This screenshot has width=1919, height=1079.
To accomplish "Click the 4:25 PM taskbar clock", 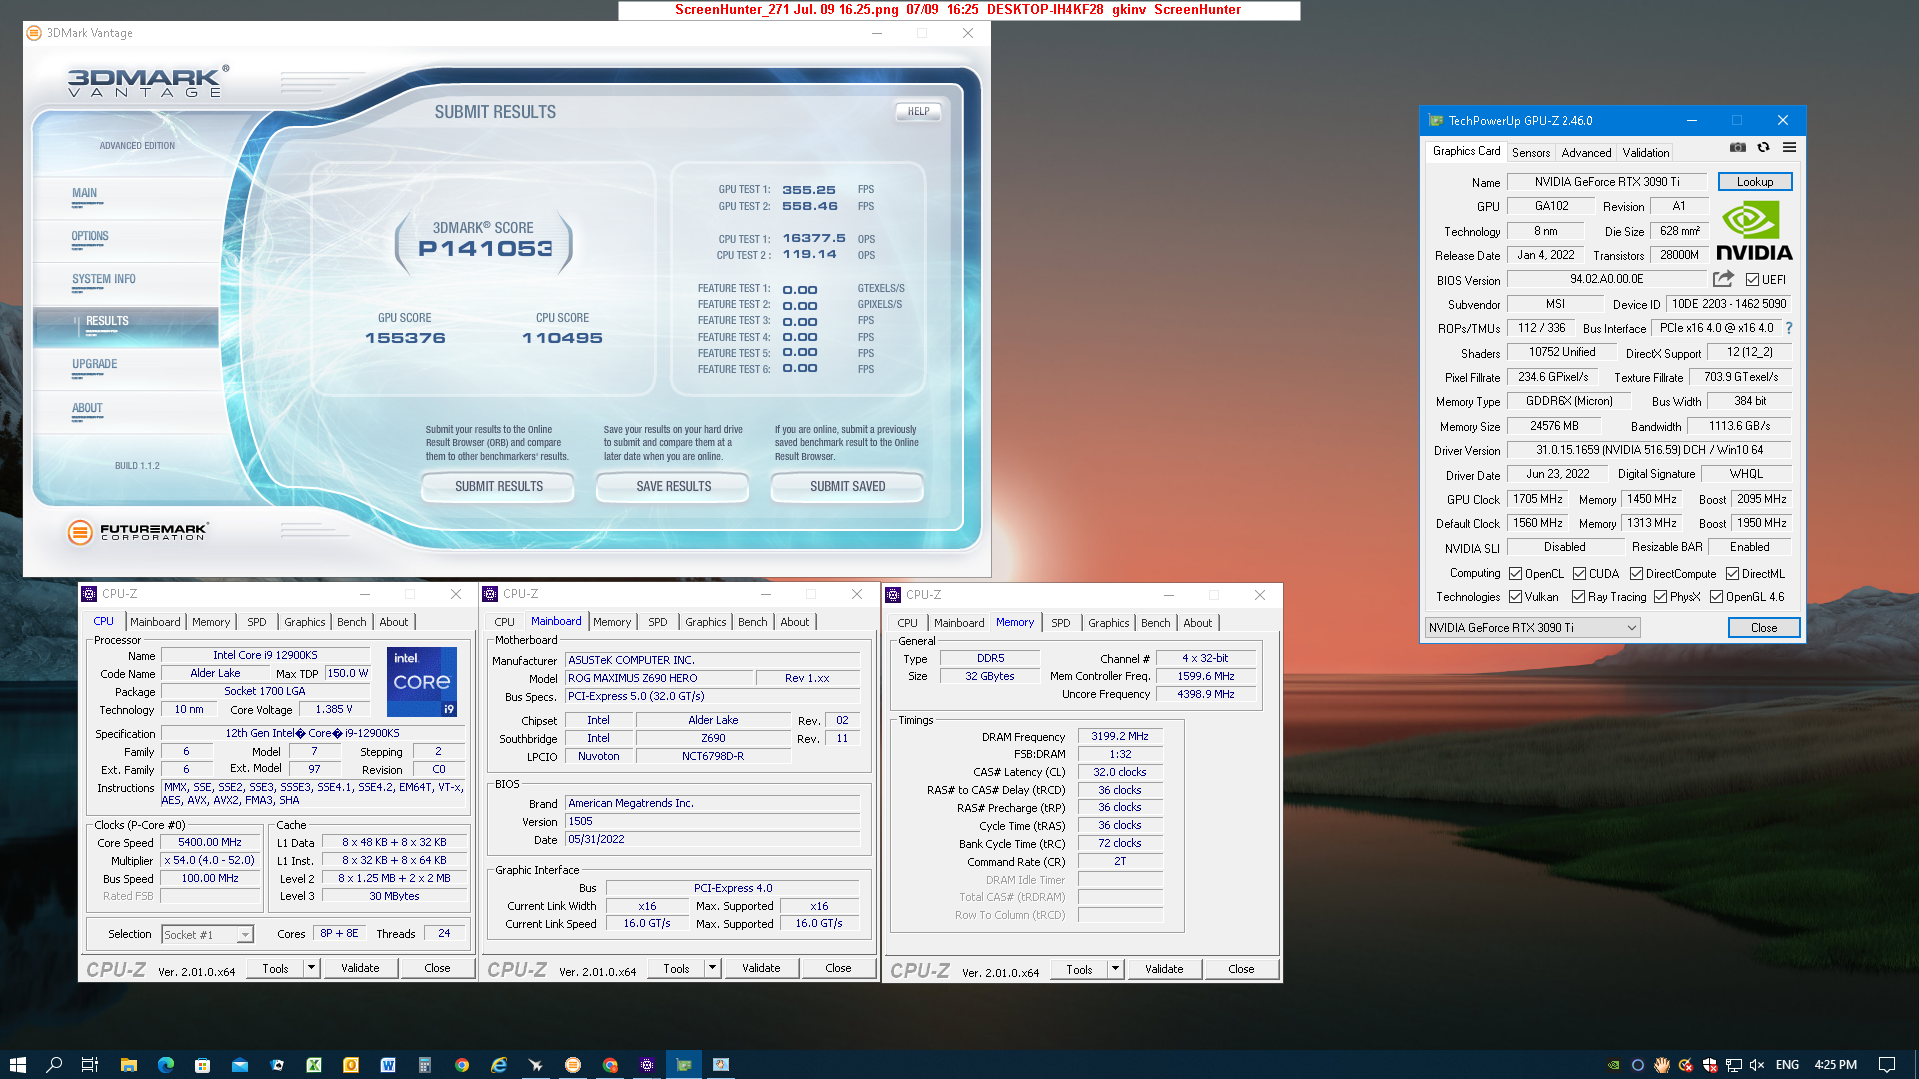I will [x=1835, y=1065].
